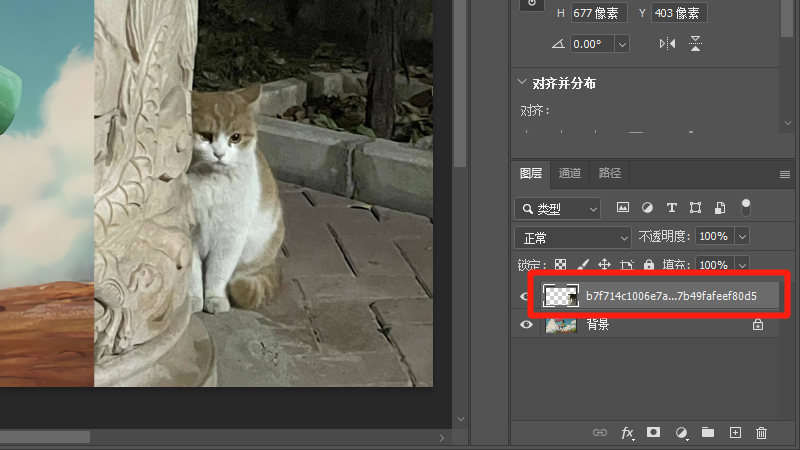This screenshot has height=450, width=800.
Task: Lock transparent pixels for the layer
Action: tap(560, 265)
